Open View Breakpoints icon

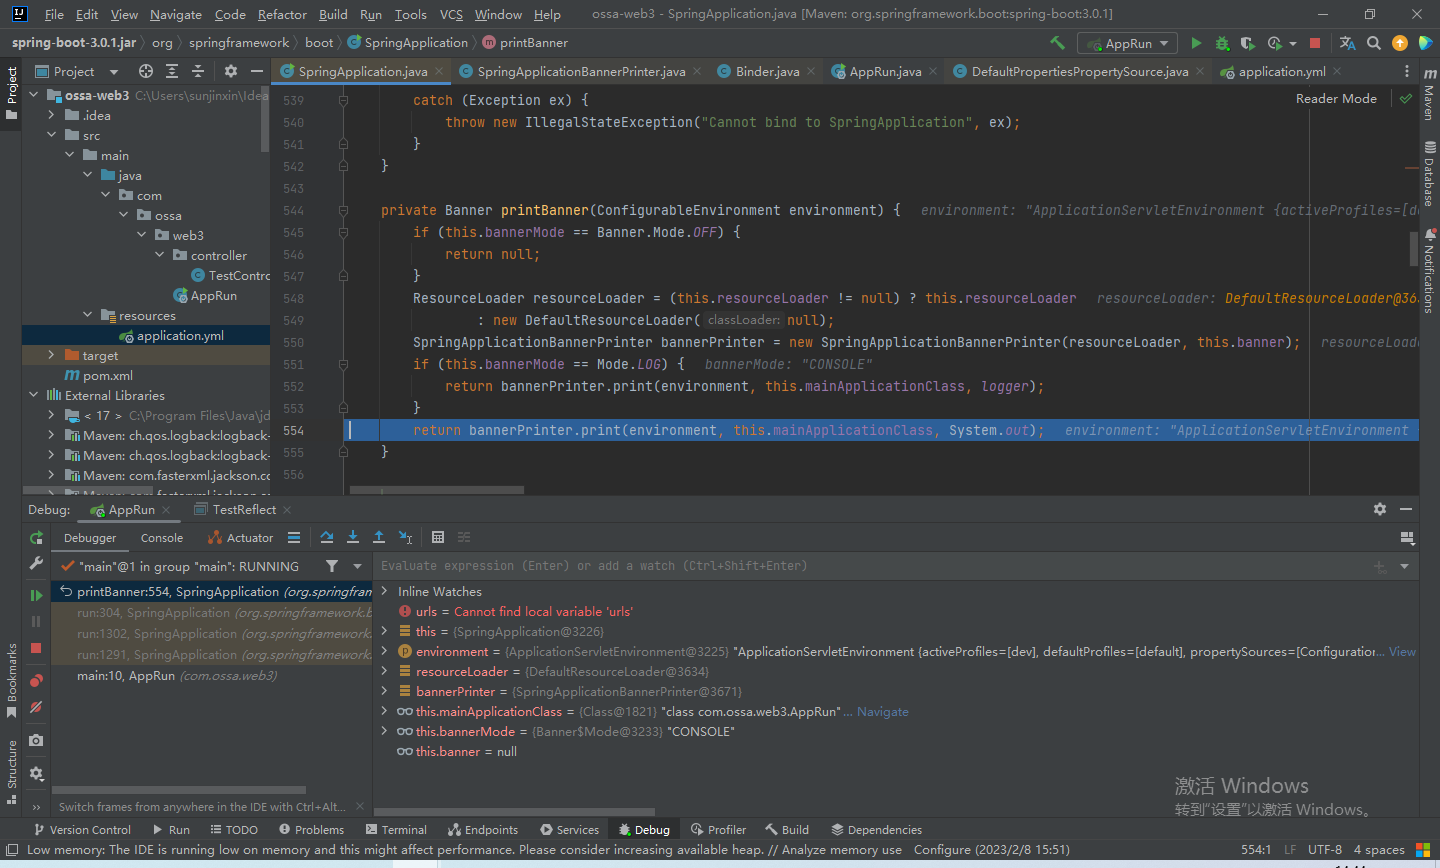click(36, 680)
